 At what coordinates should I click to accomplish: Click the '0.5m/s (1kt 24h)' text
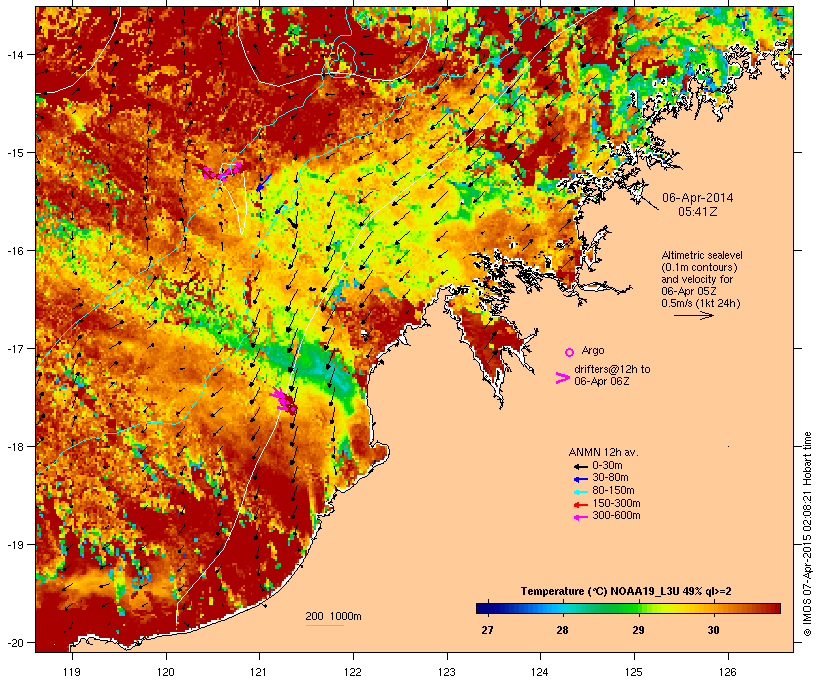[701, 303]
